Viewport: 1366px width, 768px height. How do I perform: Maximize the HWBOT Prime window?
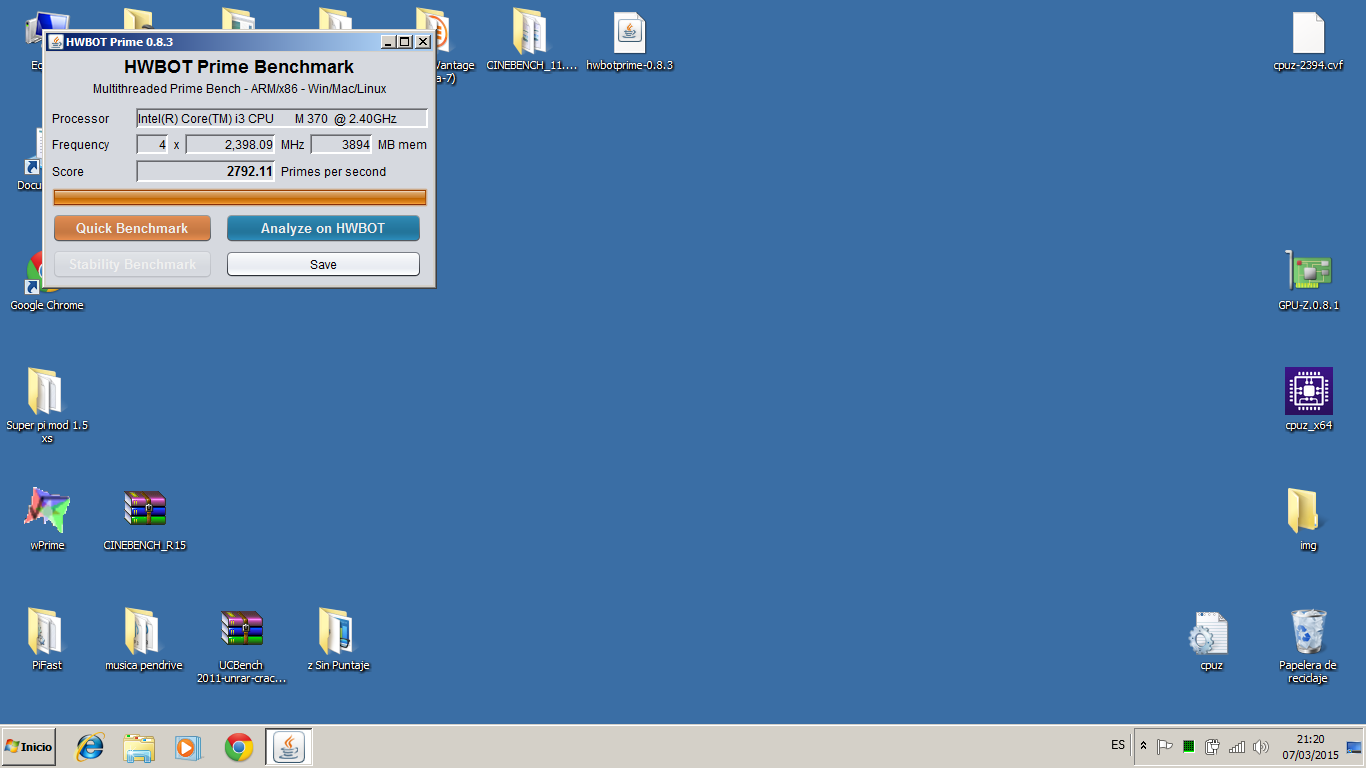[x=404, y=41]
